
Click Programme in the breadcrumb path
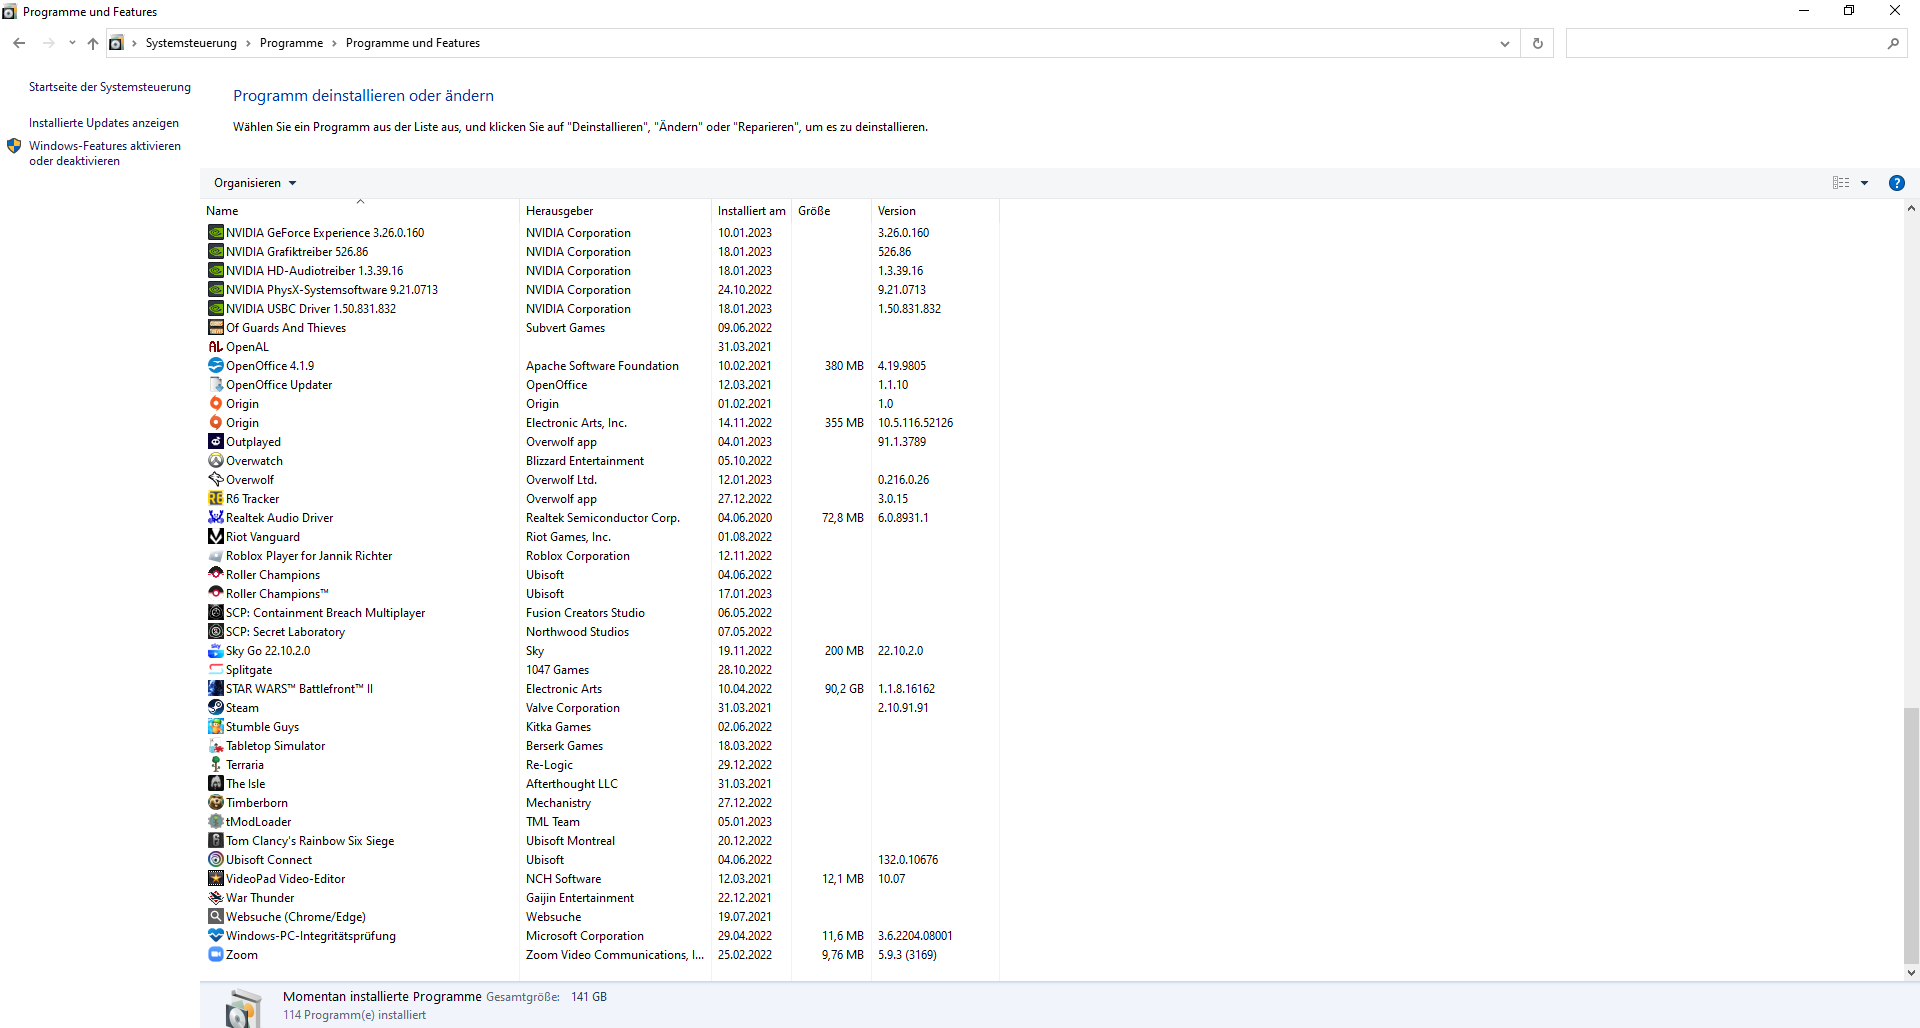(x=291, y=43)
